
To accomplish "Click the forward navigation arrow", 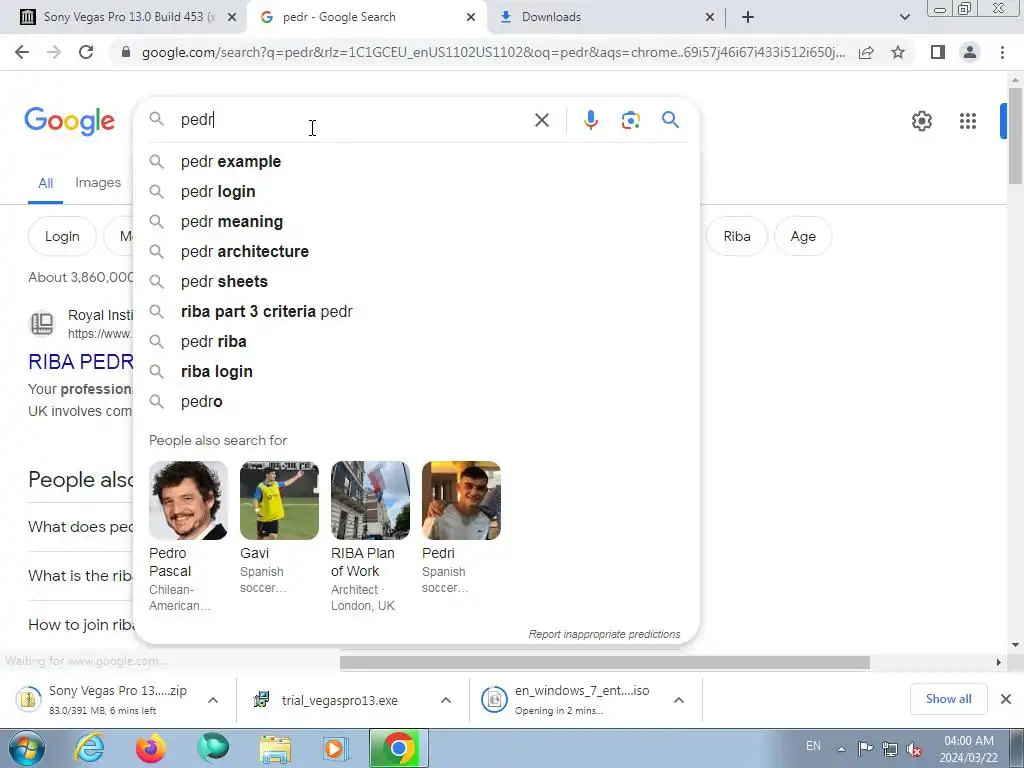I will click(x=54, y=52).
